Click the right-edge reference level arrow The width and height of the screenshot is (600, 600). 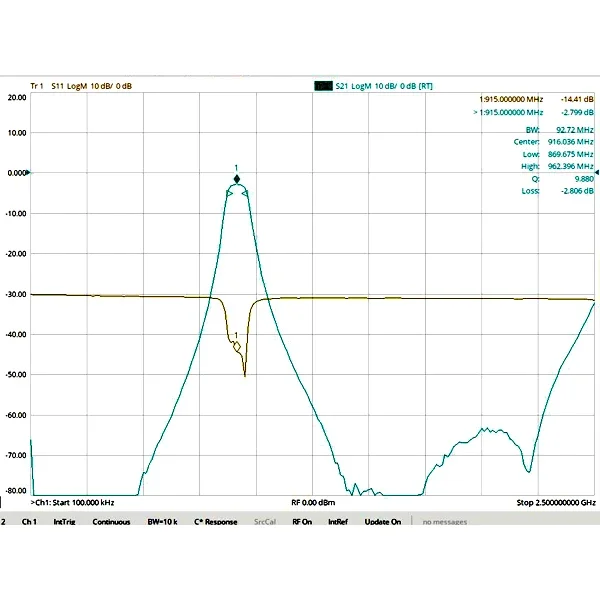click(x=597, y=173)
